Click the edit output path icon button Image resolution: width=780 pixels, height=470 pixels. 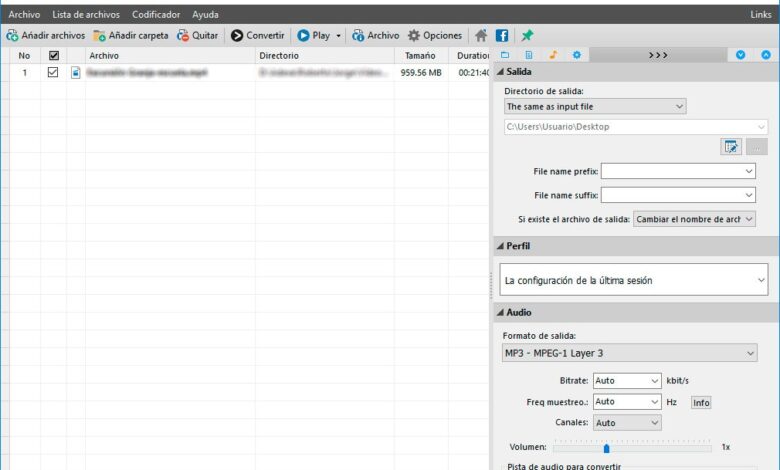click(x=731, y=147)
